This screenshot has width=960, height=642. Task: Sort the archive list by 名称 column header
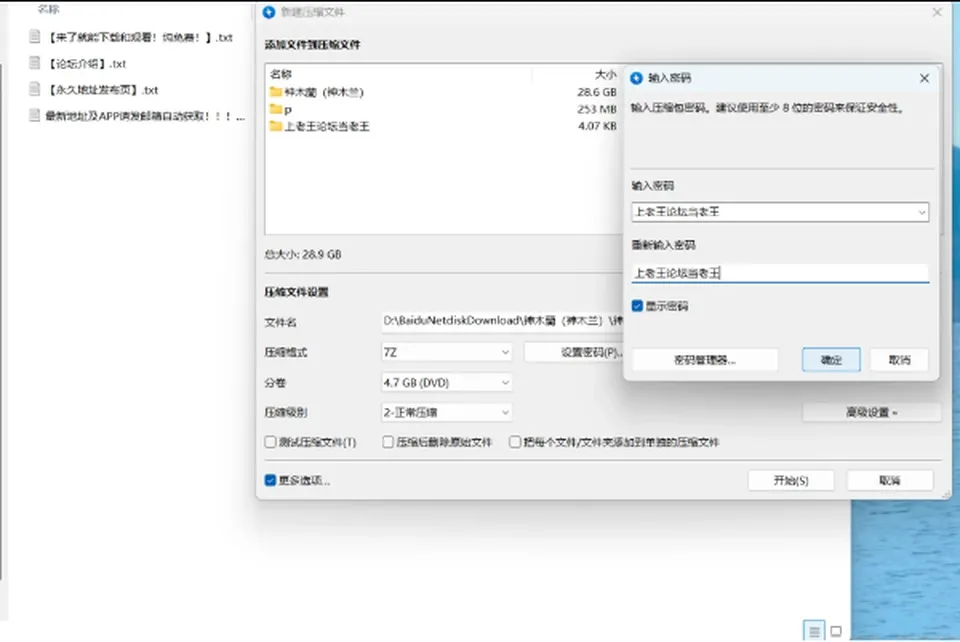tap(281, 75)
